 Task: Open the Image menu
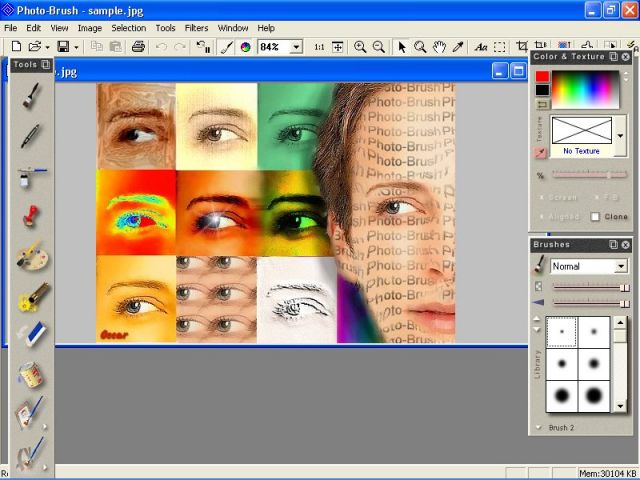tap(90, 28)
